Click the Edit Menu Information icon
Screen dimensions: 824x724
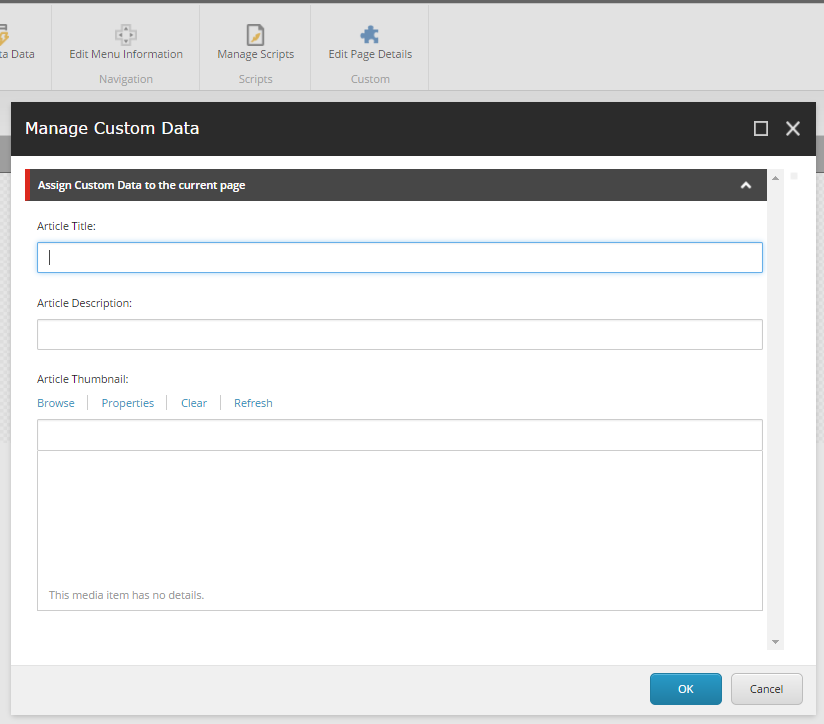[x=126, y=35]
